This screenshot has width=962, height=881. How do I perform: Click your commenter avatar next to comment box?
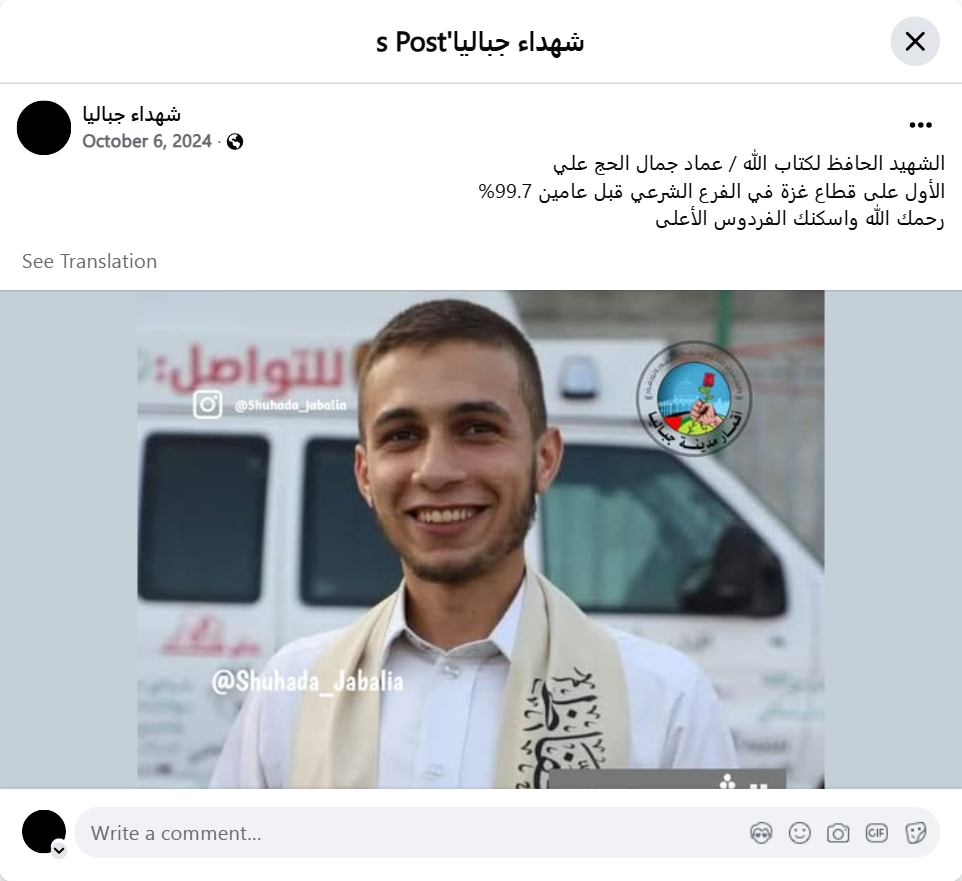click(x=44, y=831)
